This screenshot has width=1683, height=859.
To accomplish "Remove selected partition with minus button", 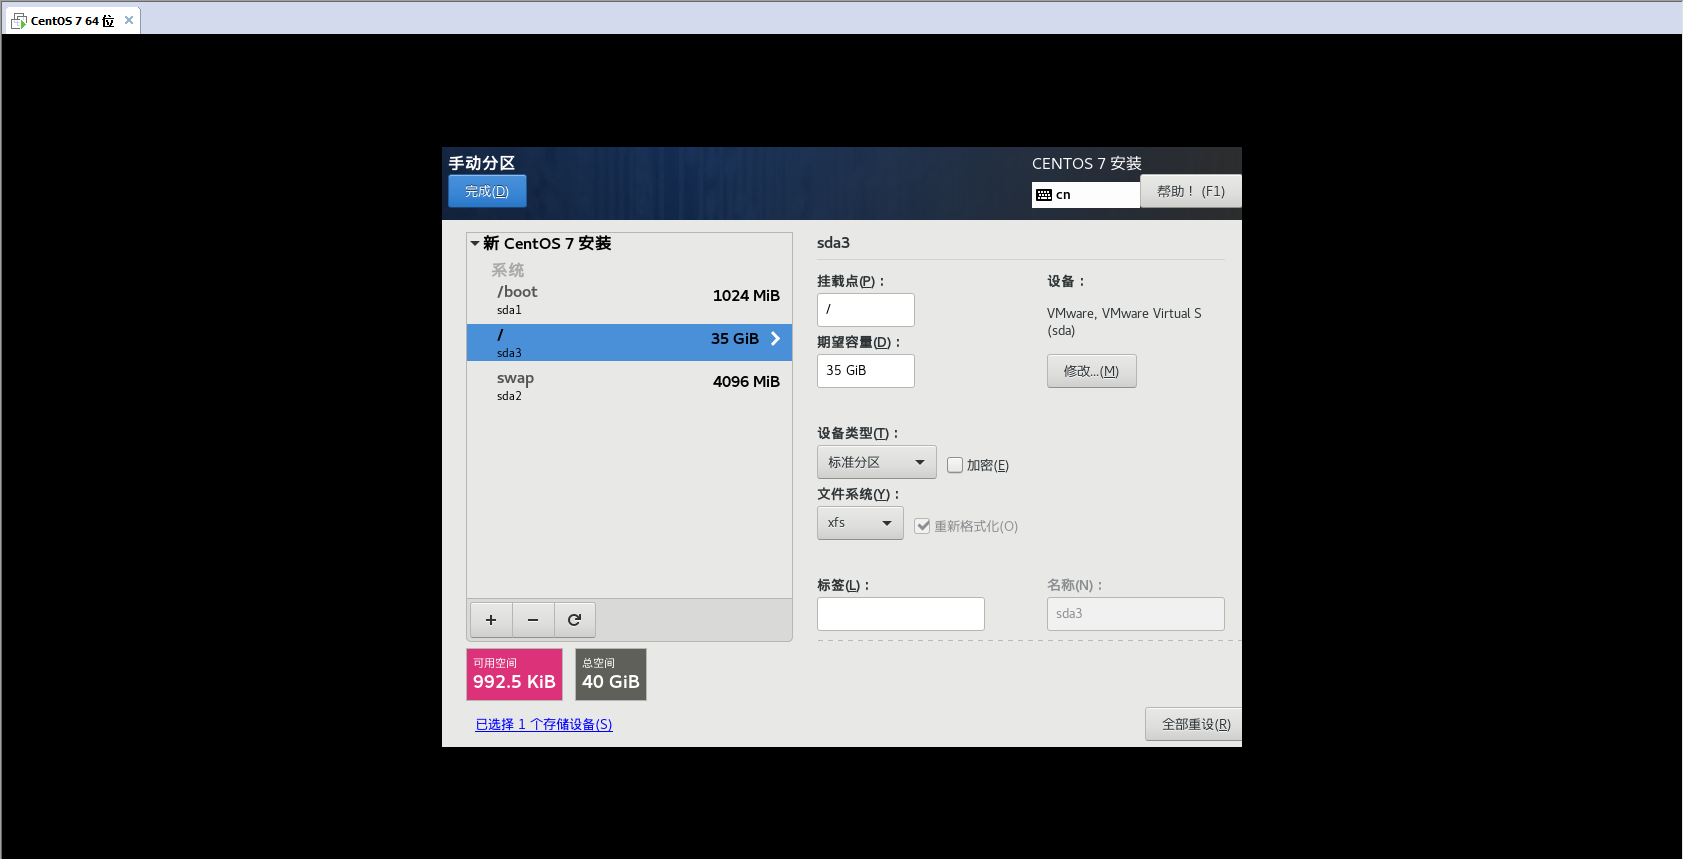I will pyautogui.click(x=533, y=620).
